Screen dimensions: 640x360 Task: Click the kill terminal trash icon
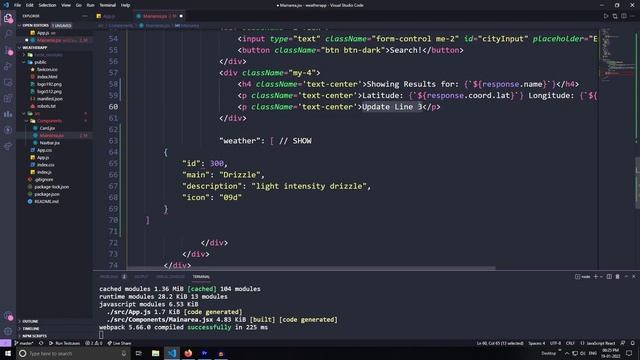[x=618, y=277]
